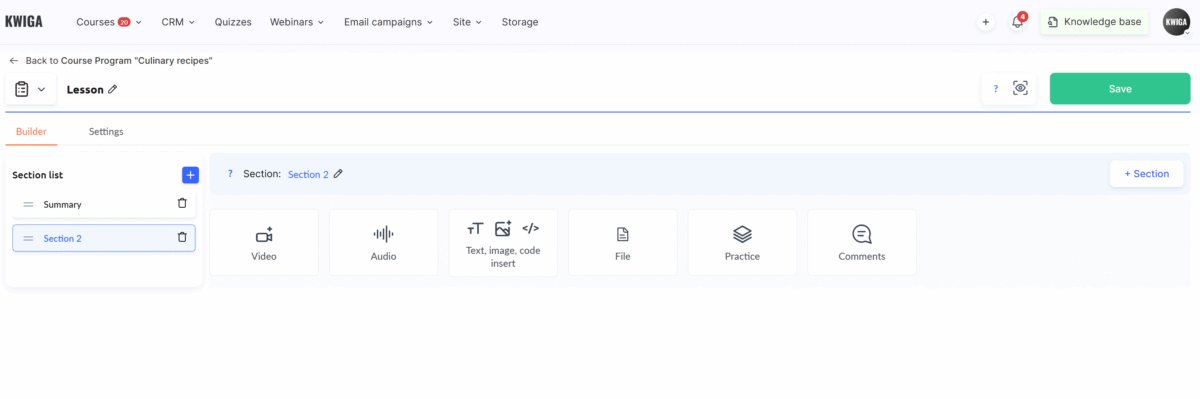Image resolution: width=1200 pixels, height=399 pixels.
Task: Click the Lesson title text
Action: [85, 89]
